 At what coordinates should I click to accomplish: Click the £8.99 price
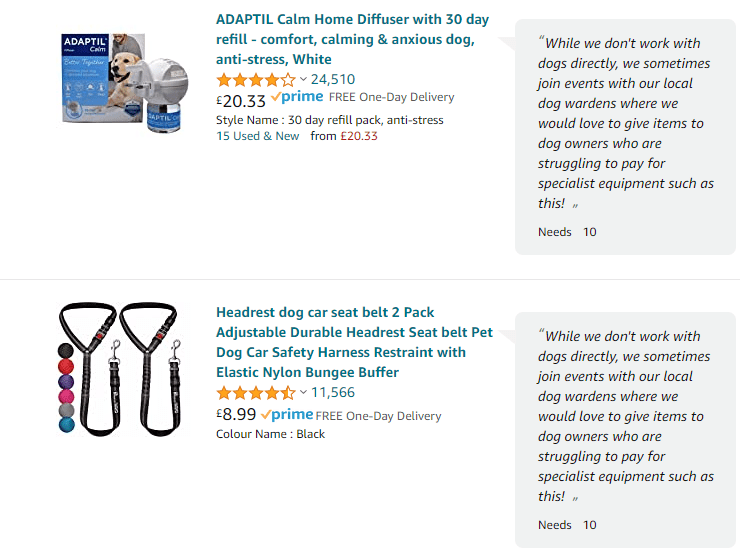click(235, 415)
